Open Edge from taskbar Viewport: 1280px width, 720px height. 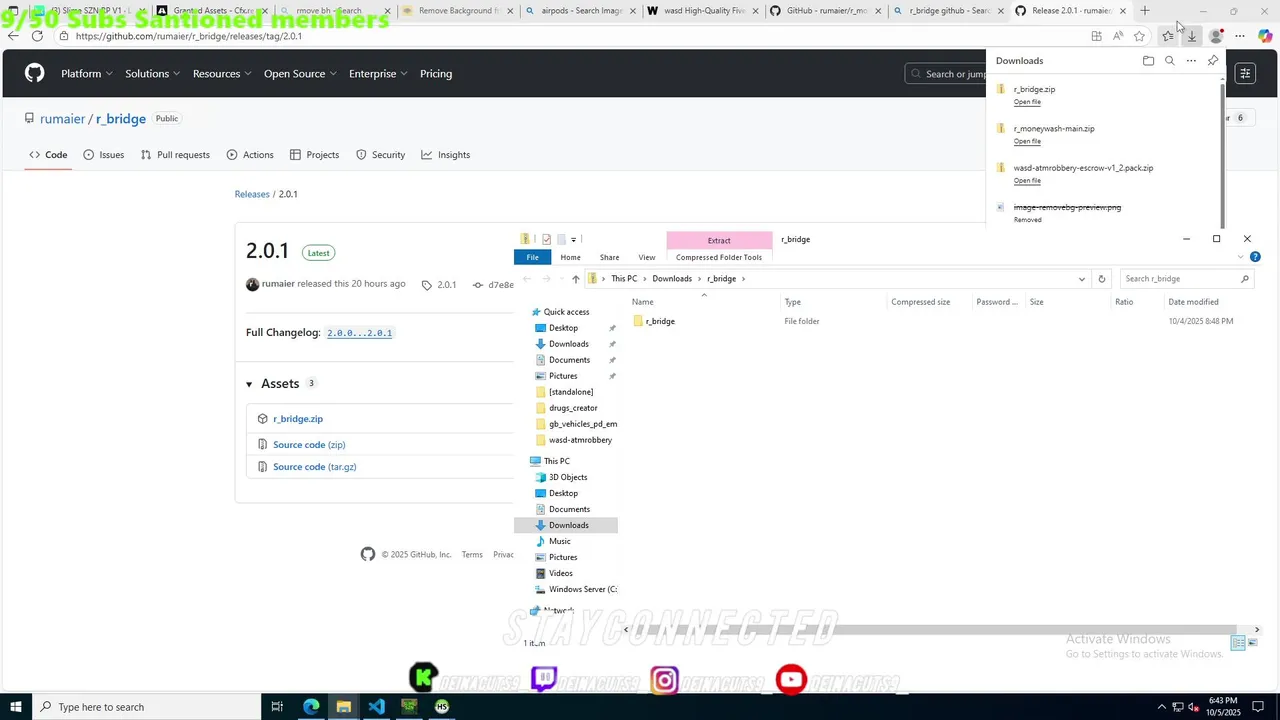click(x=311, y=707)
